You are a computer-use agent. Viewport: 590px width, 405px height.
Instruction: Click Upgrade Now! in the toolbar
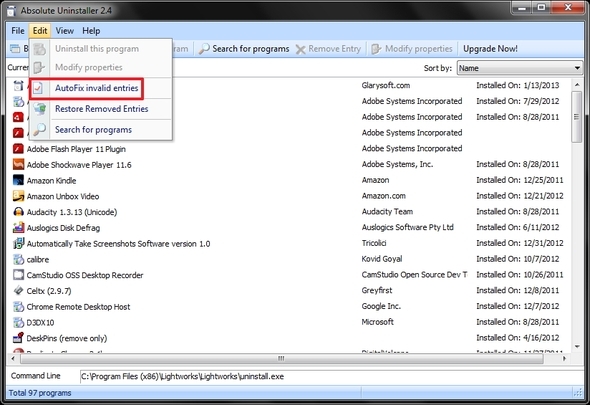click(x=490, y=49)
